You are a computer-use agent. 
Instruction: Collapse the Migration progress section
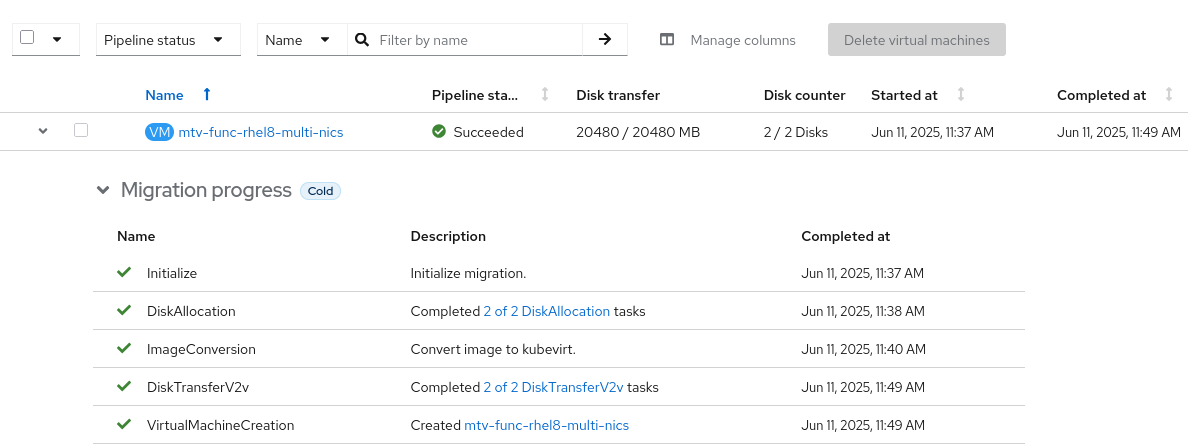coord(103,190)
